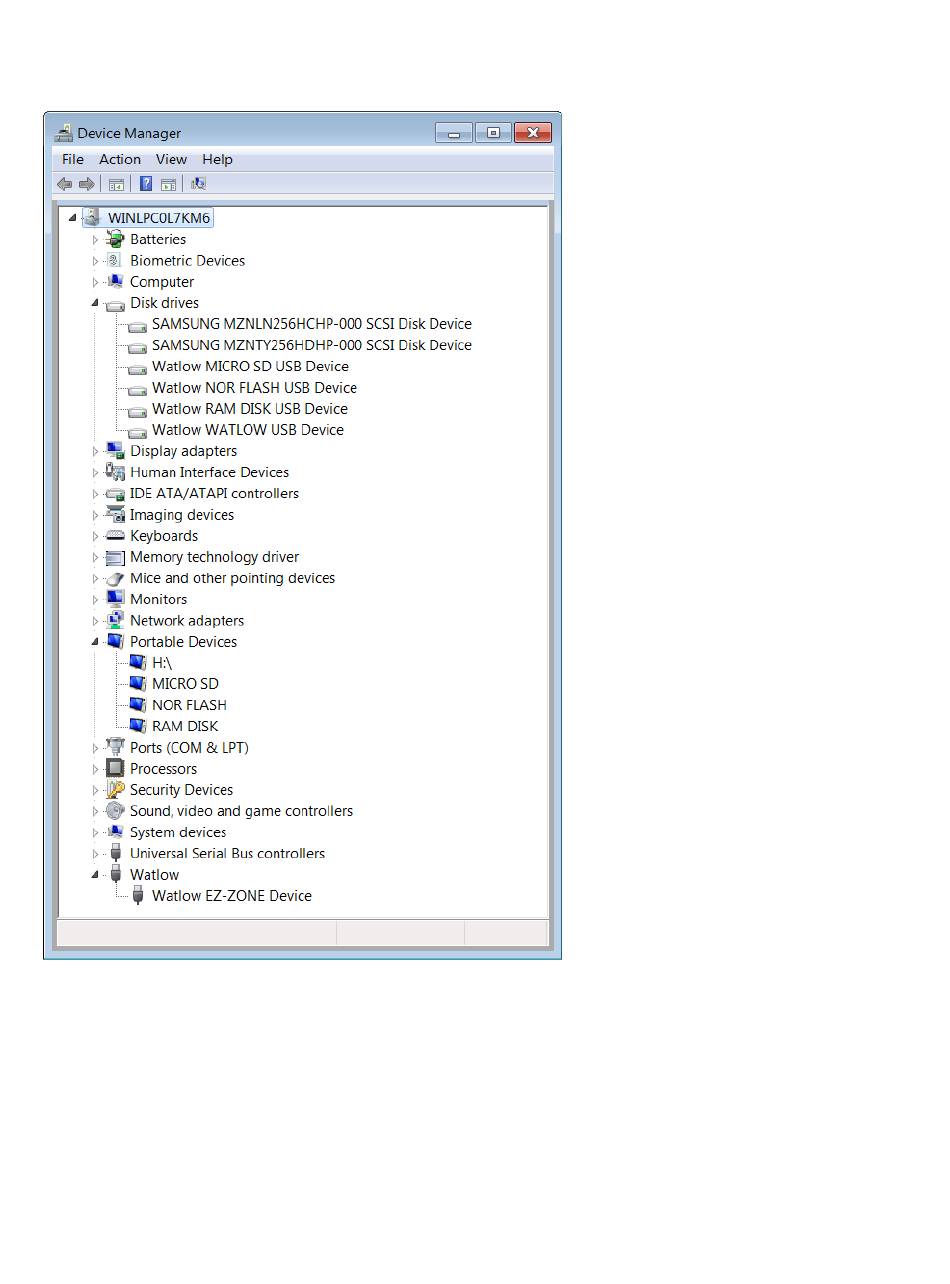Select RAM DISK under Portable Devices

pos(185,726)
